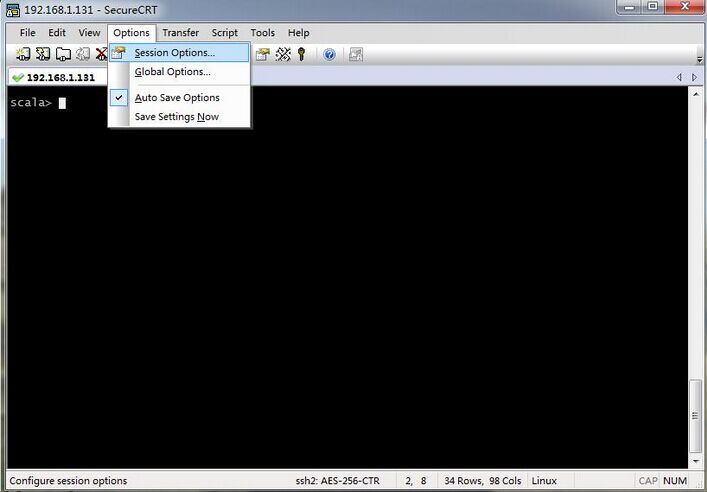Click ssh2: AES-256-CTR in the status bar
The height and width of the screenshot is (492, 707).
(338, 481)
